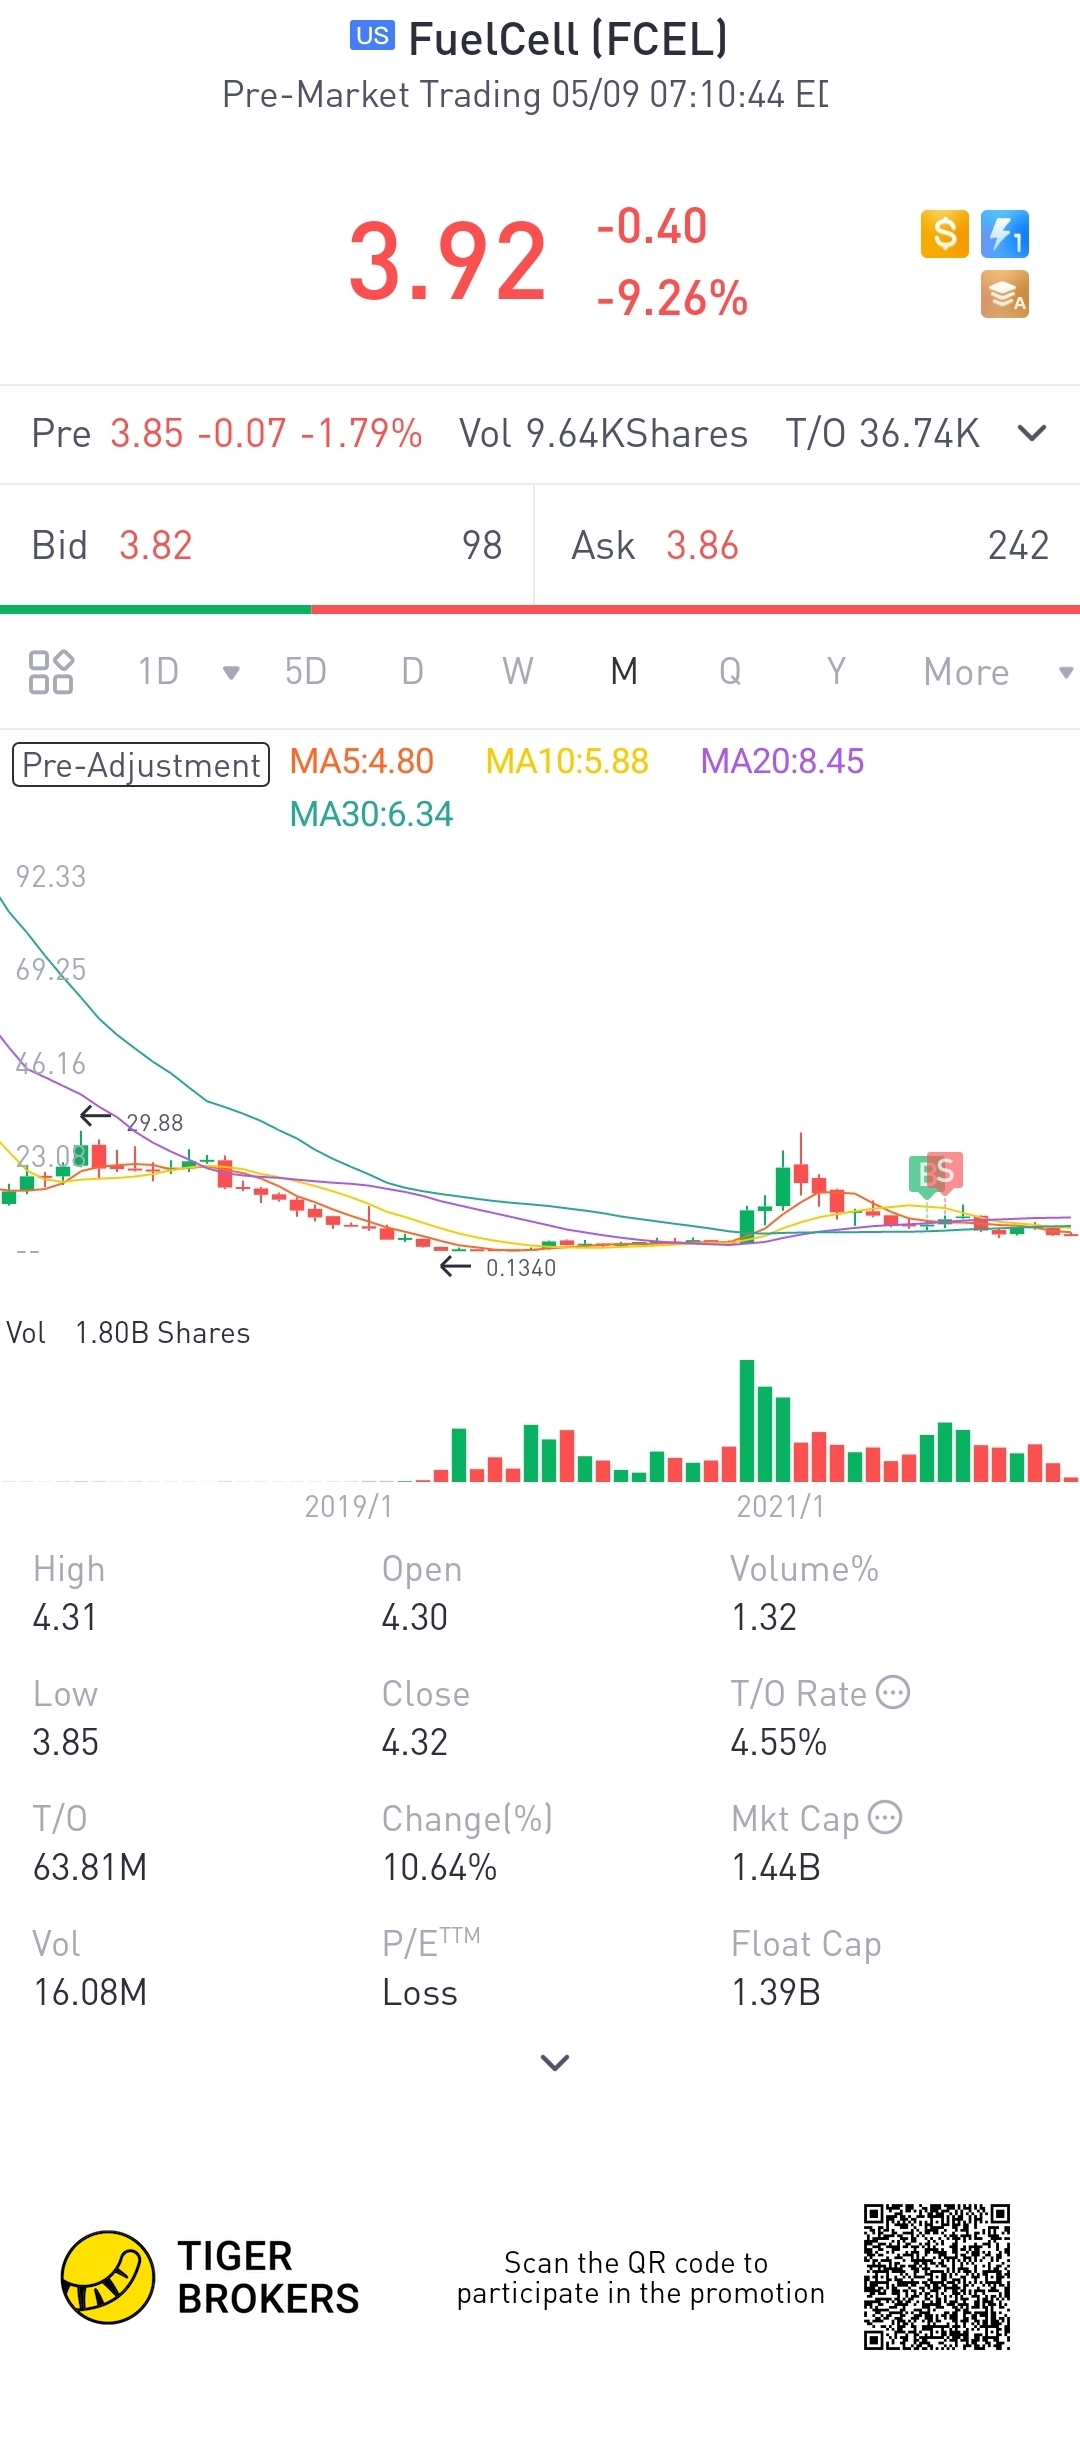Switch to the weekly W chart tab
The image size is (1080, 2450).
coord(518,672)
